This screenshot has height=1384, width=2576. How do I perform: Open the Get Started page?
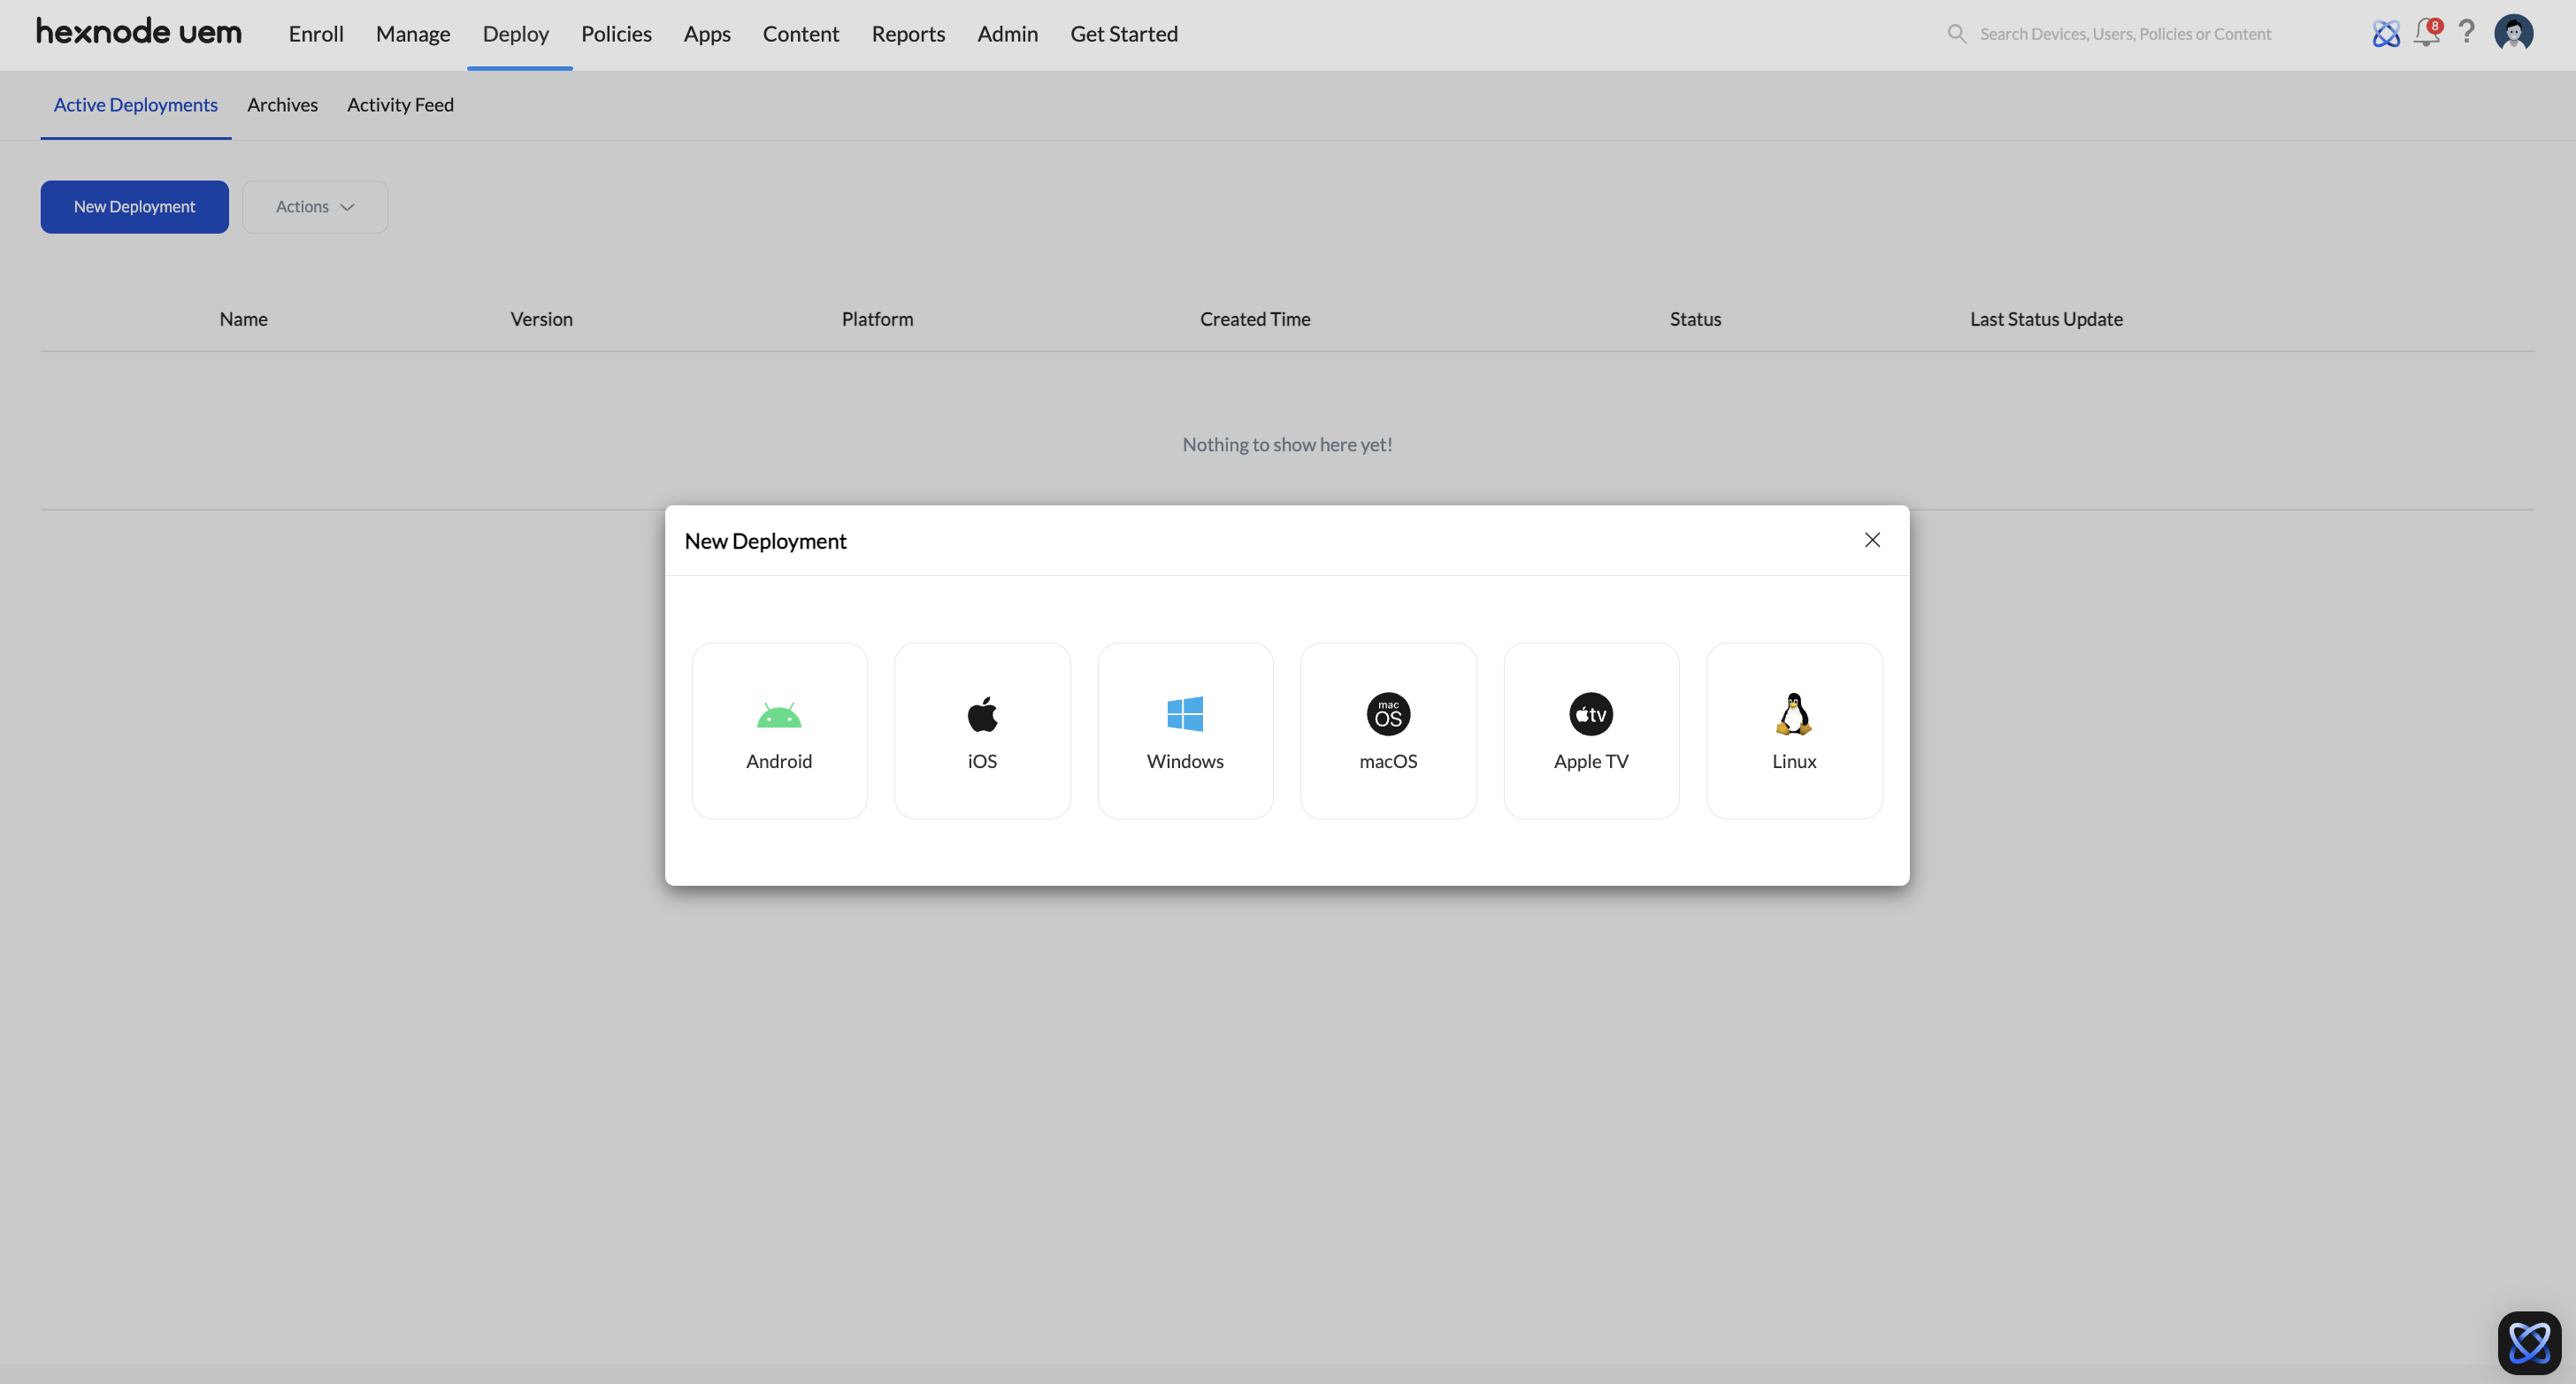pos(1124,34)
